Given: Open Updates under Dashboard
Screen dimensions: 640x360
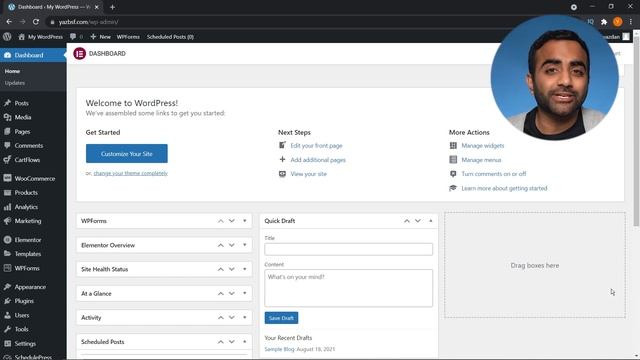Looking at the screenshot, I should tap(15, 83).
